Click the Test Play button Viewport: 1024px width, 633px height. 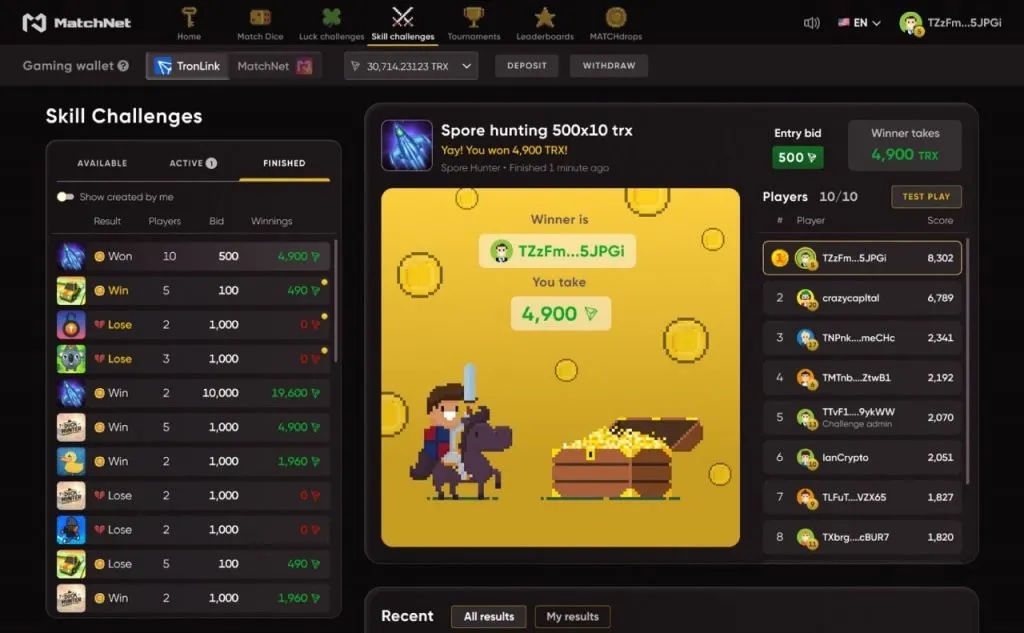tap(926, 197)
